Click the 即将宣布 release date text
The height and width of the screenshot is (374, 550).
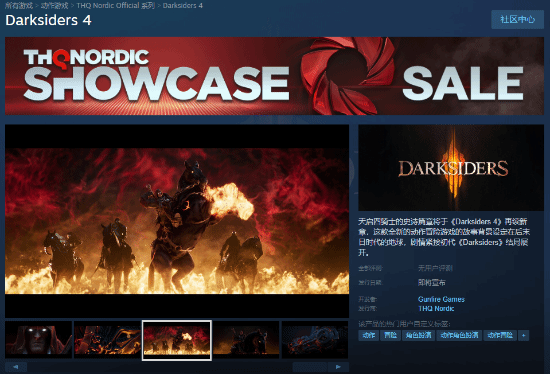431,282
